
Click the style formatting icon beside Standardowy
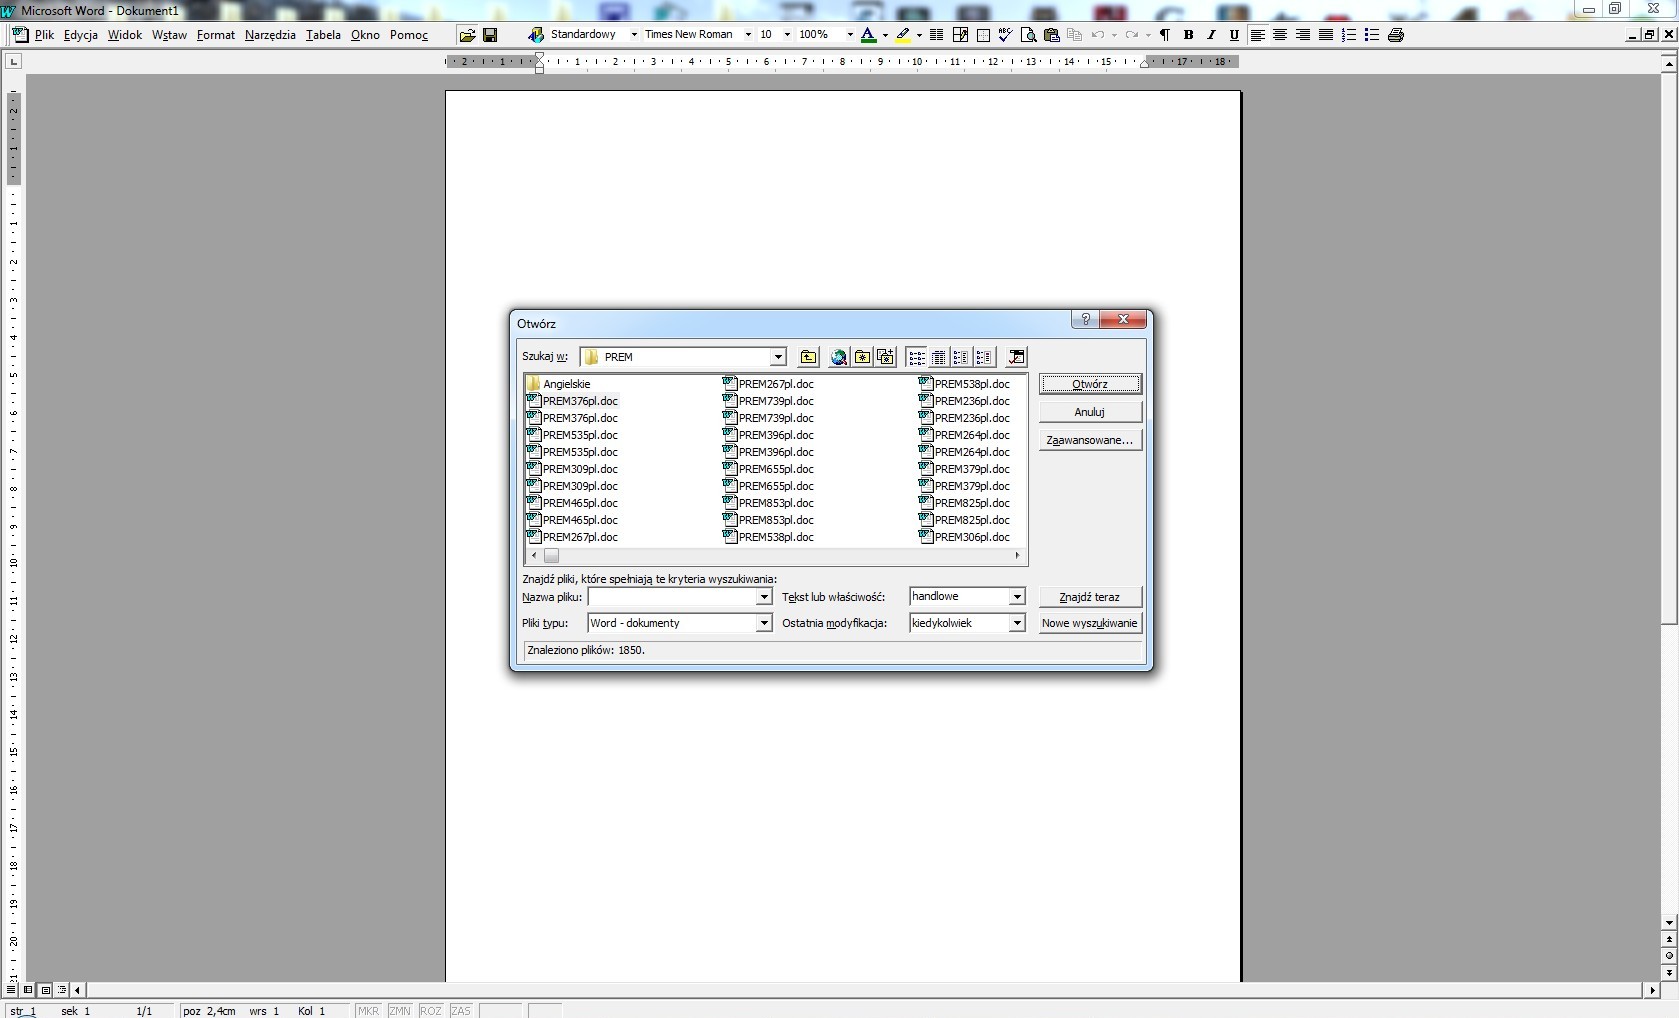pos(536,35)
